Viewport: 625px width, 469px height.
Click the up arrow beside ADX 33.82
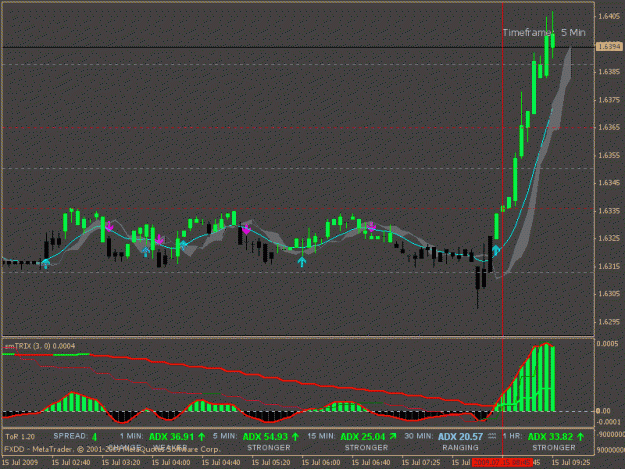point(580,436)
